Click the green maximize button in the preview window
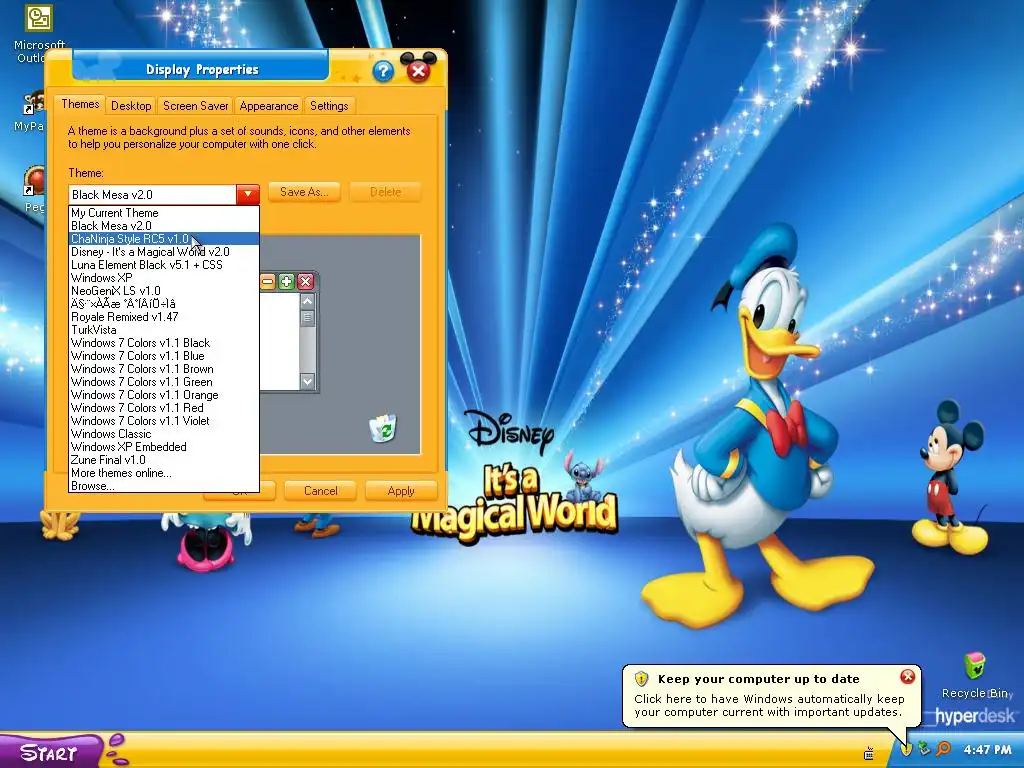The height and width of the screenshot is (768, 1024). coord(286,281)
